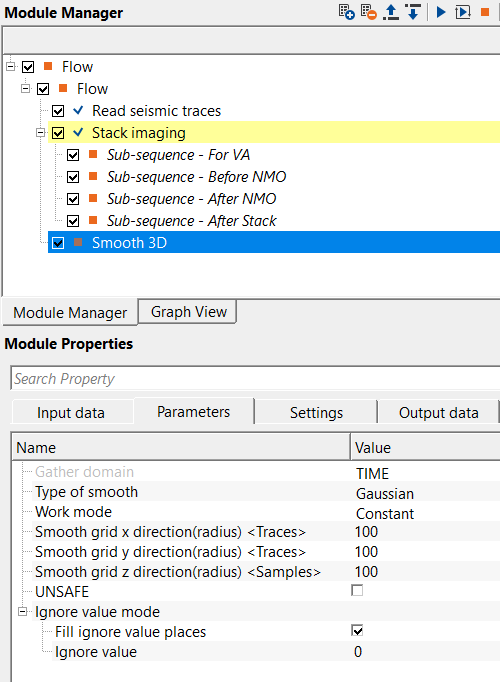Switch to the Graph View tab
This screenshot has width=500, height=682.
(x=189, y=312)
